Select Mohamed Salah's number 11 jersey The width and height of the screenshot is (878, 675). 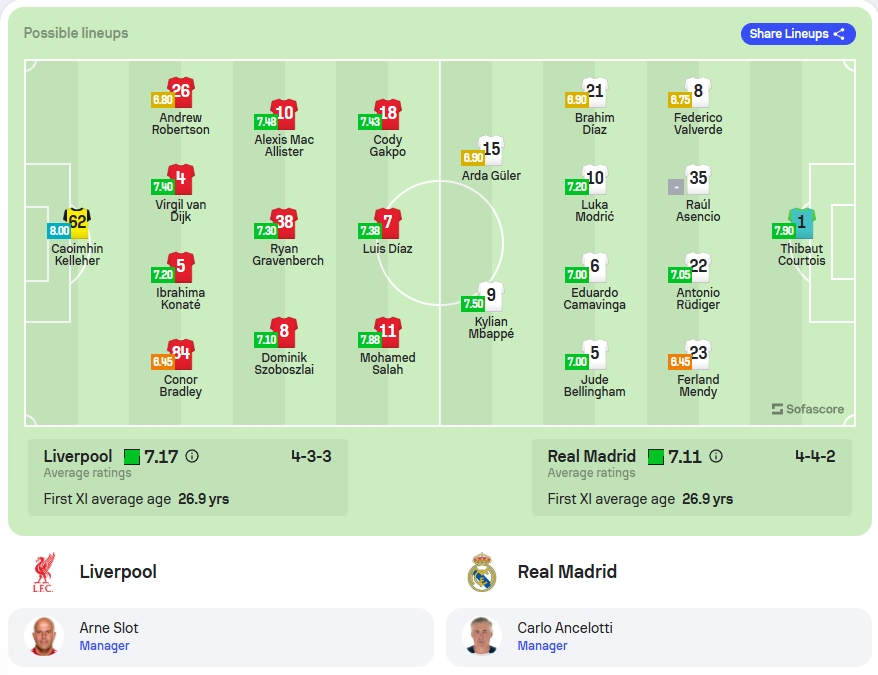388,332
